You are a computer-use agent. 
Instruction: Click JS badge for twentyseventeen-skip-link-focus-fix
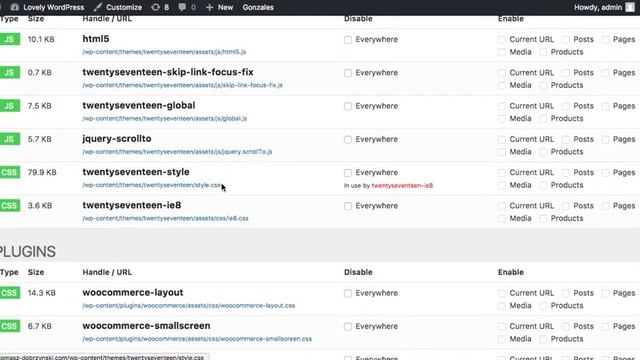click(9, 73)
